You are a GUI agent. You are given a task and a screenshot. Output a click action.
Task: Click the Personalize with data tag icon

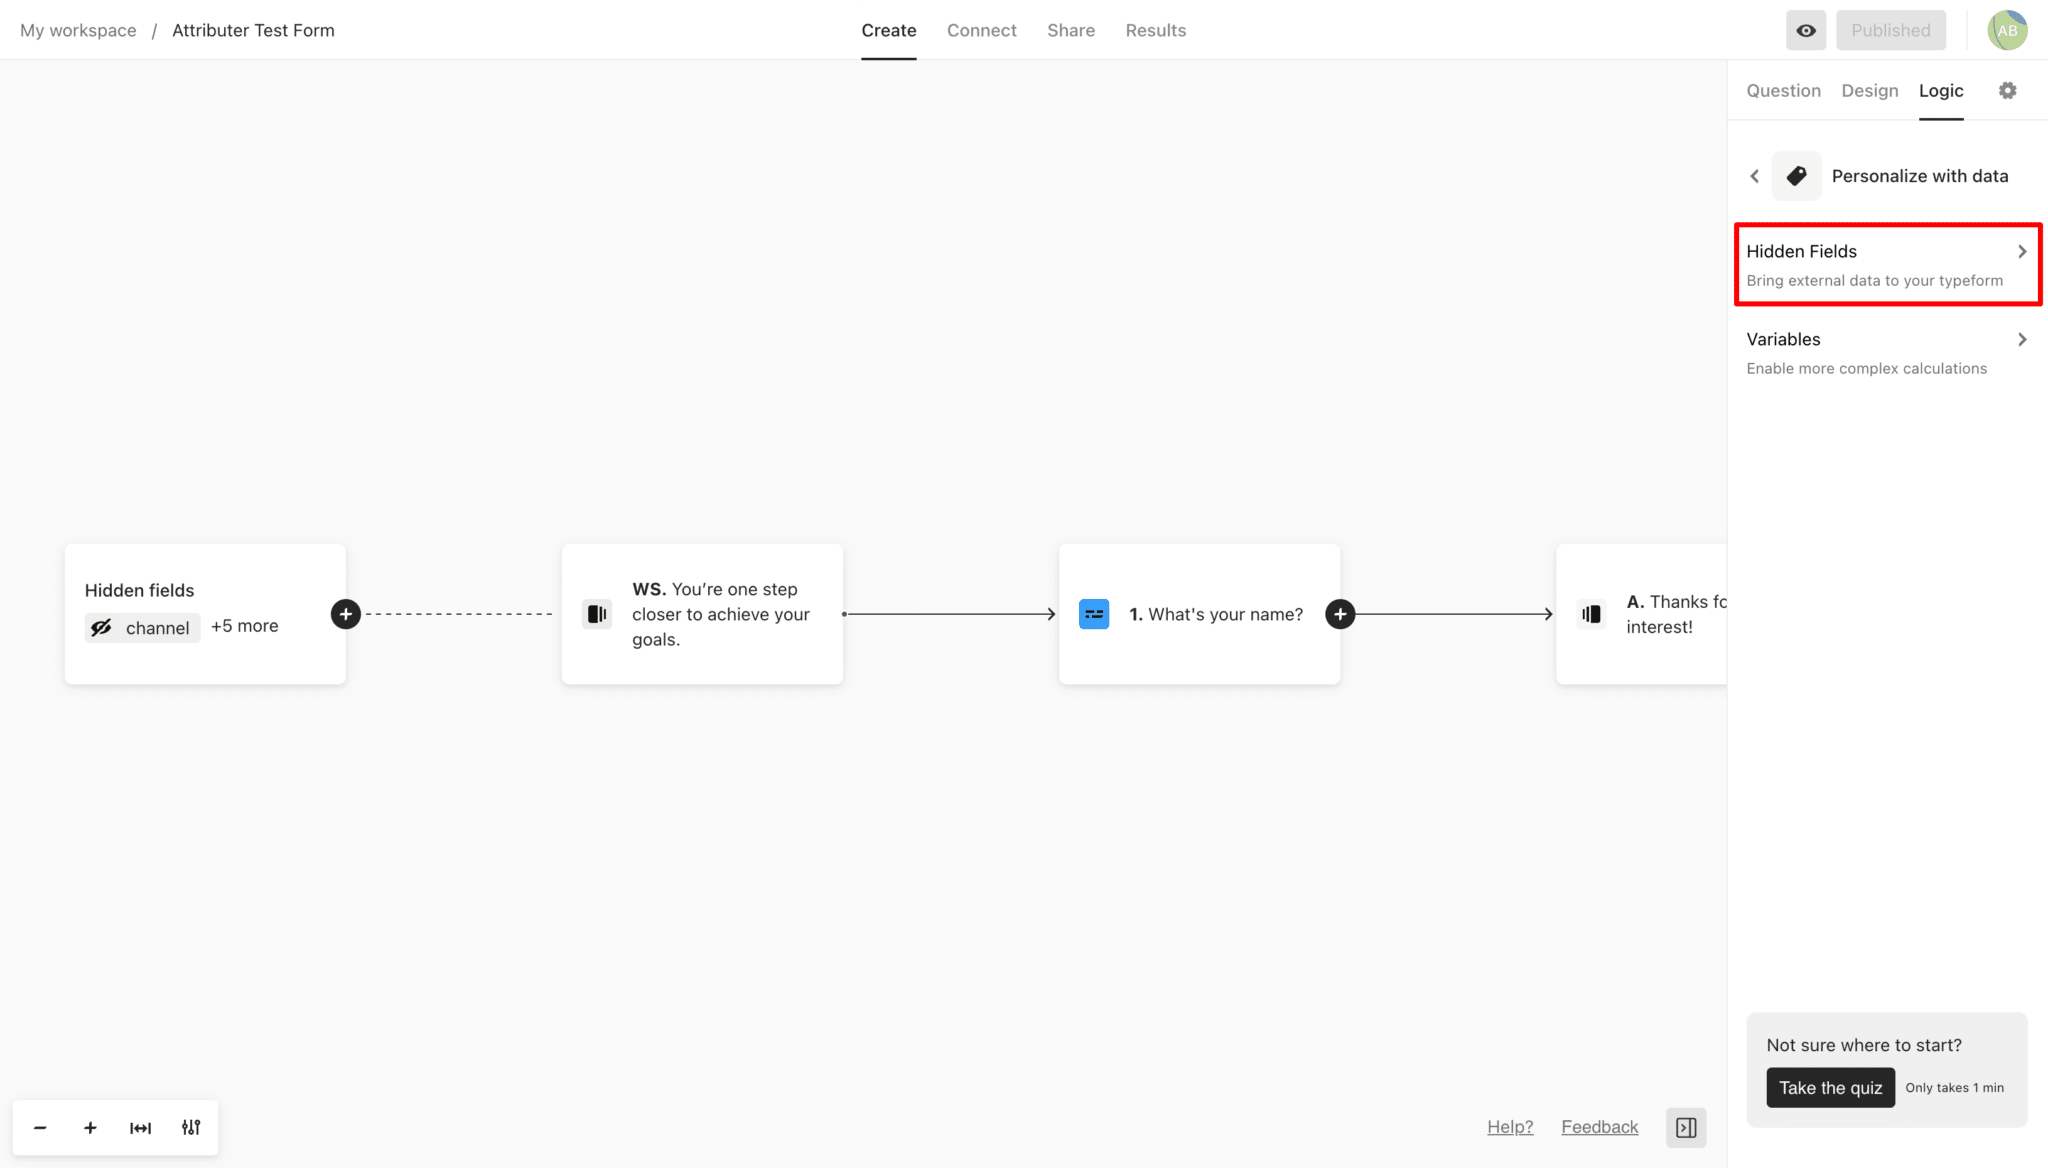pos(1796,176)
